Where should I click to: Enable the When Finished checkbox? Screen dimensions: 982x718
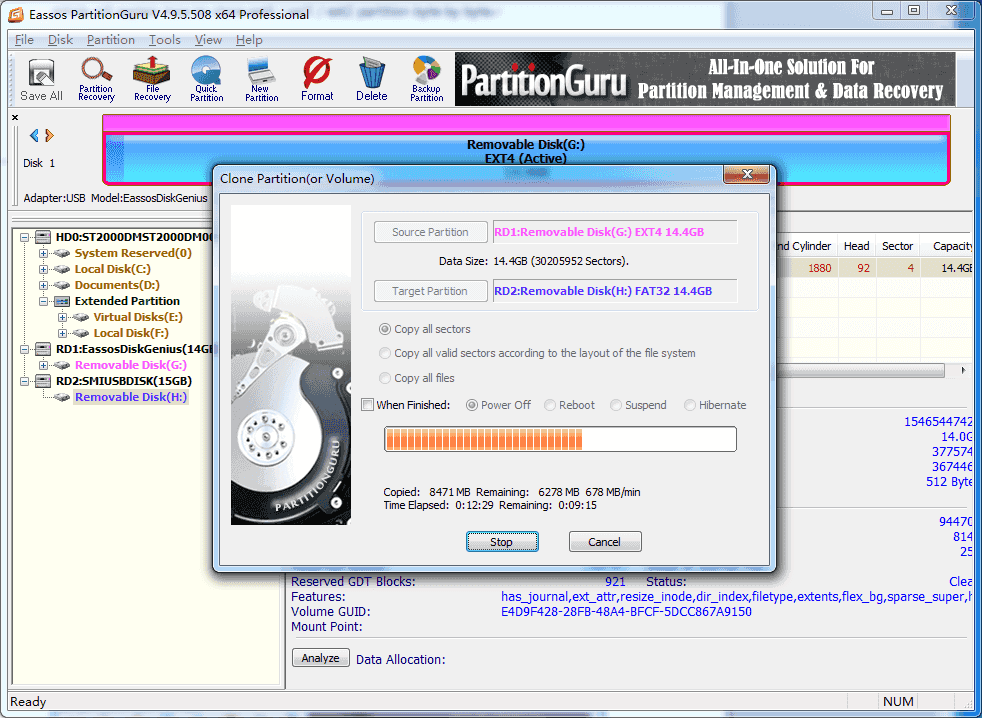pos(368,405)
